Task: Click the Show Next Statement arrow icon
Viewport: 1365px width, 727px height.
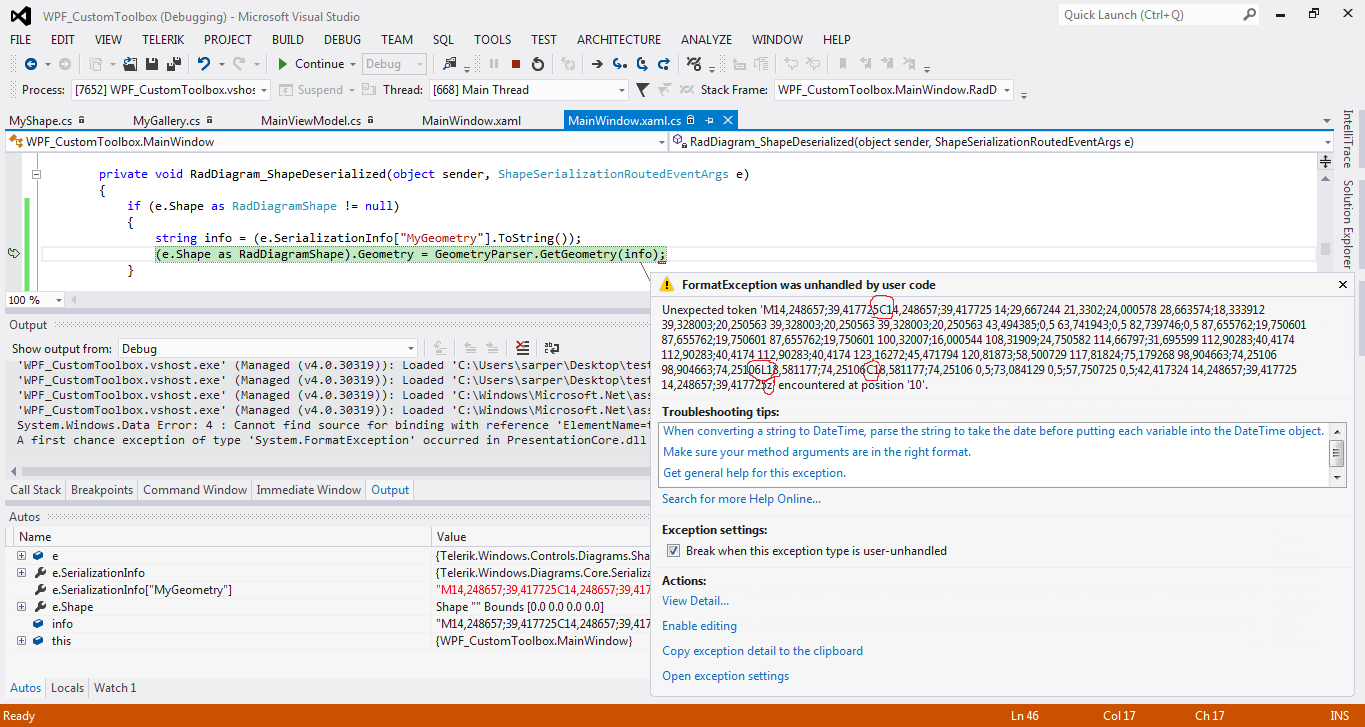Action: coord(597,64)
